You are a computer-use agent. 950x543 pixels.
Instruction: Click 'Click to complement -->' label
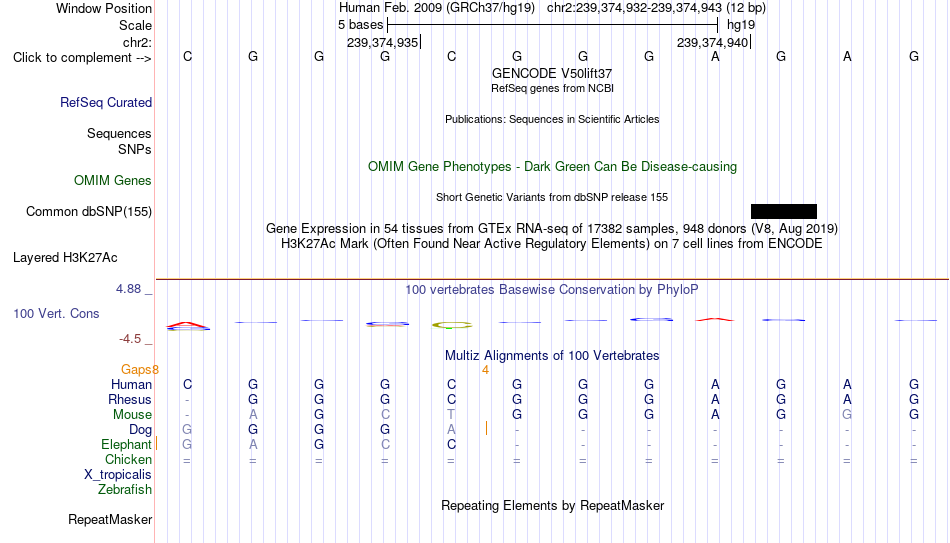82,58
